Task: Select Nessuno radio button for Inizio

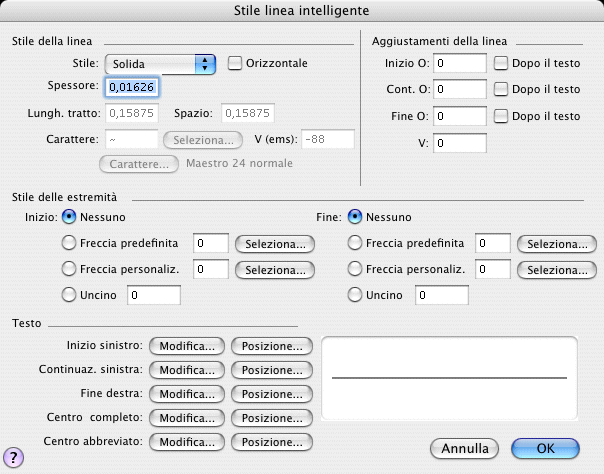Action: tap(69, 217)
